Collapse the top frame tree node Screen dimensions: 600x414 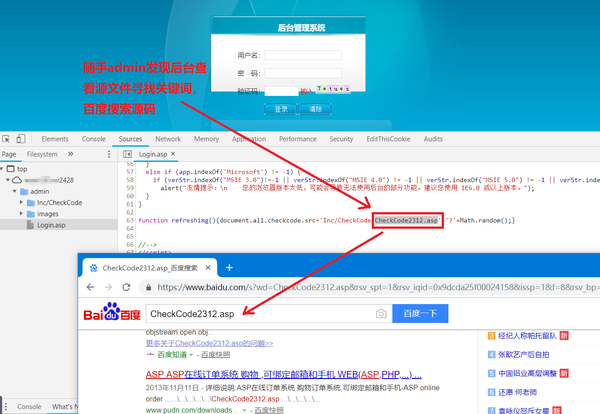[2, 168]
